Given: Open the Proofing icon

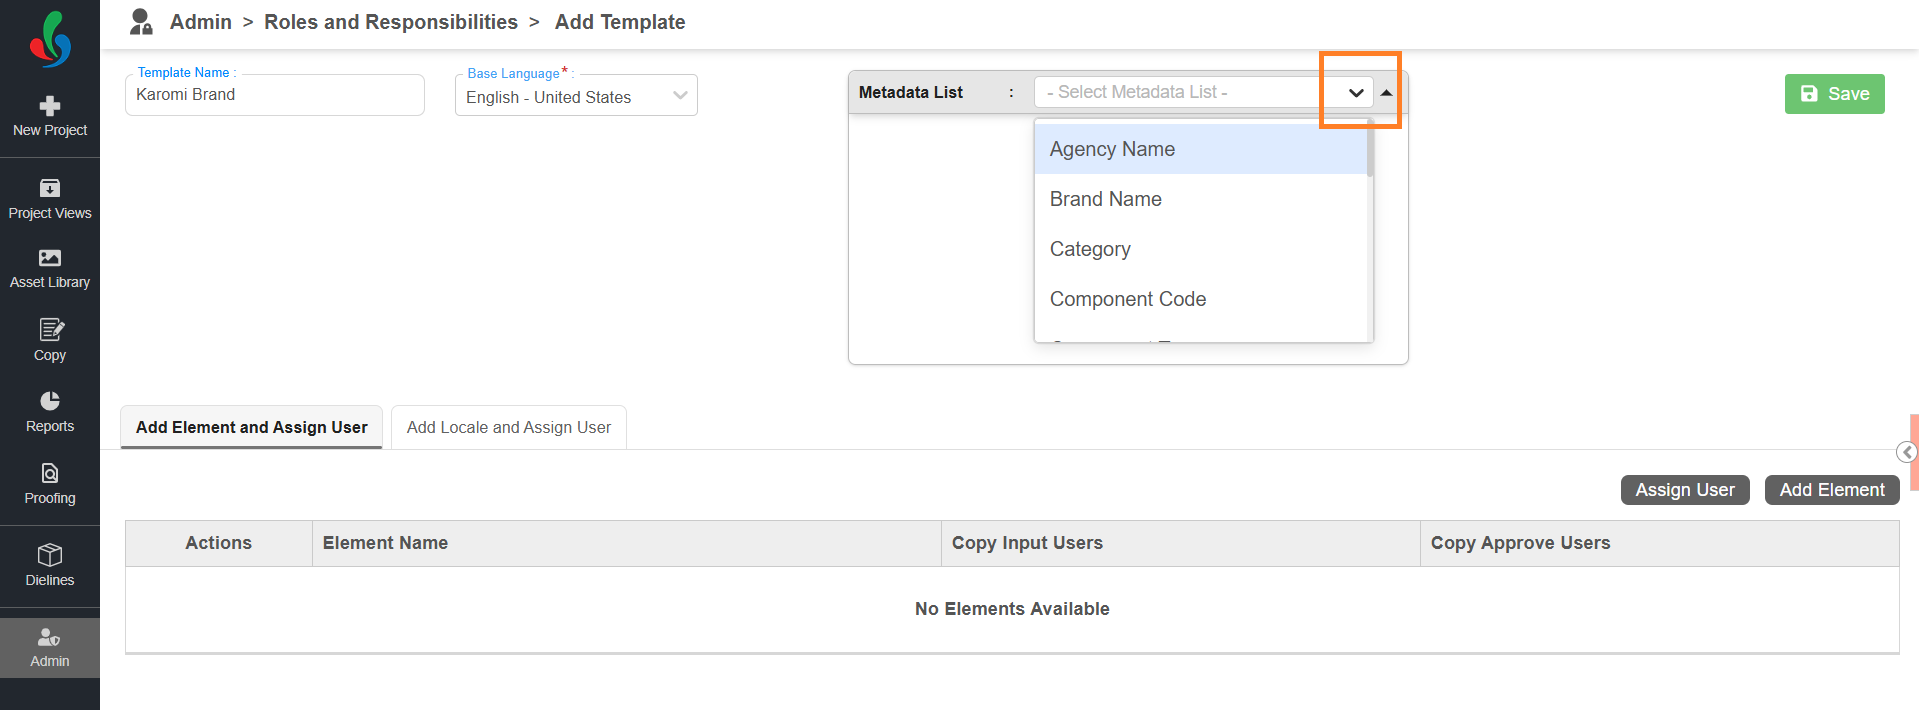Looking at the screenshot, I should [x=50, y=473].
